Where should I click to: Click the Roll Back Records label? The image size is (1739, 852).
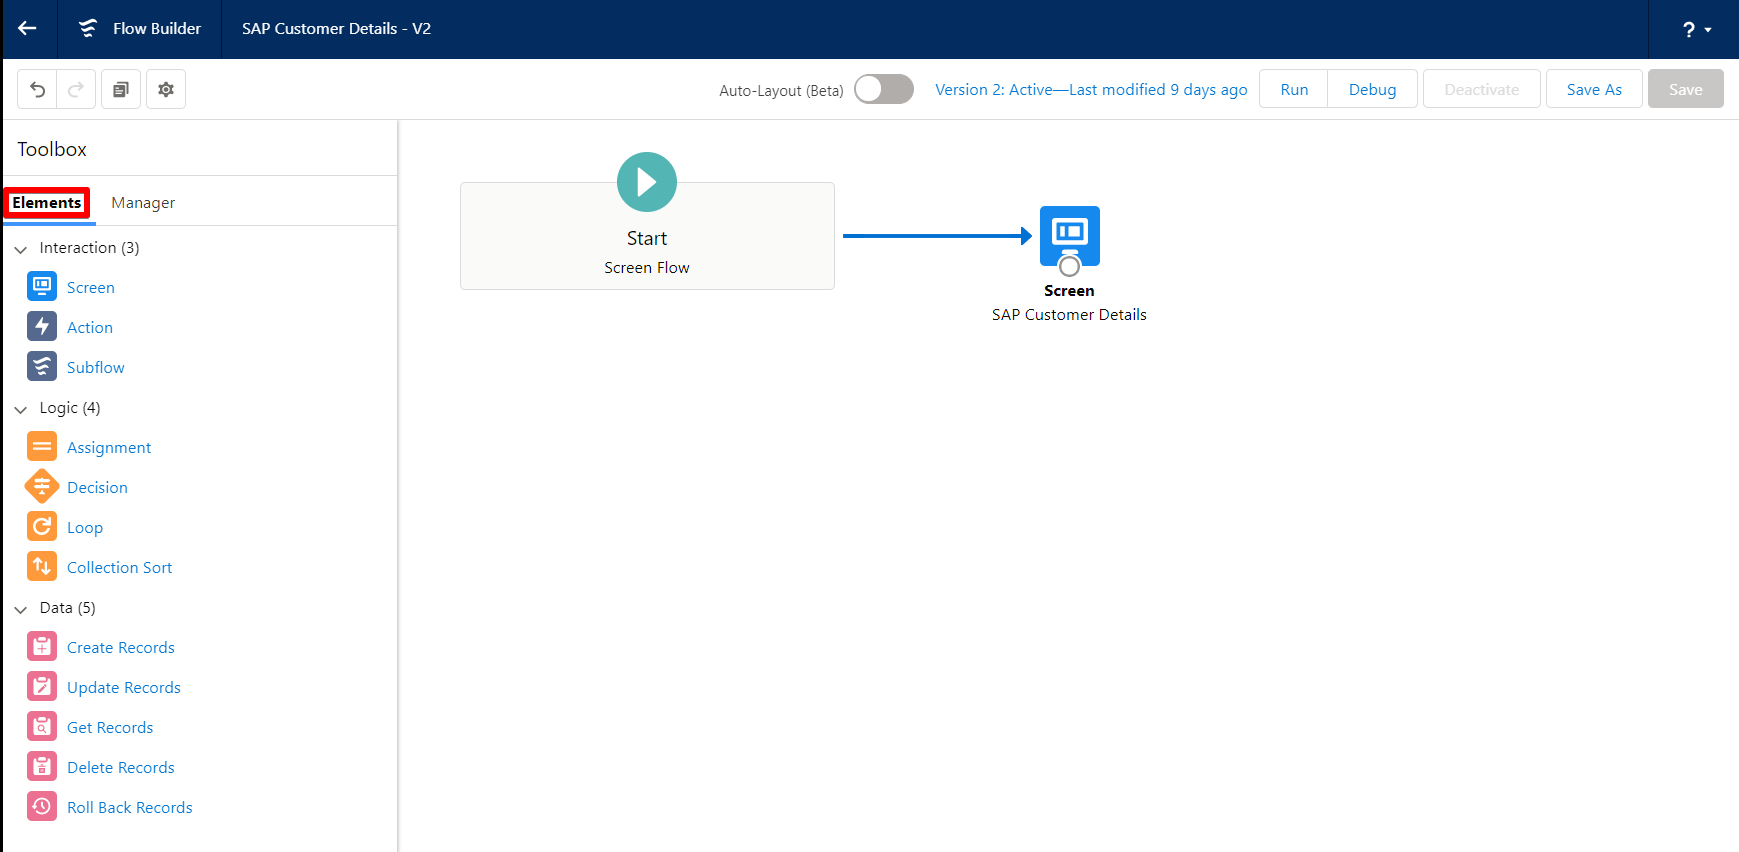coord(130,807)
